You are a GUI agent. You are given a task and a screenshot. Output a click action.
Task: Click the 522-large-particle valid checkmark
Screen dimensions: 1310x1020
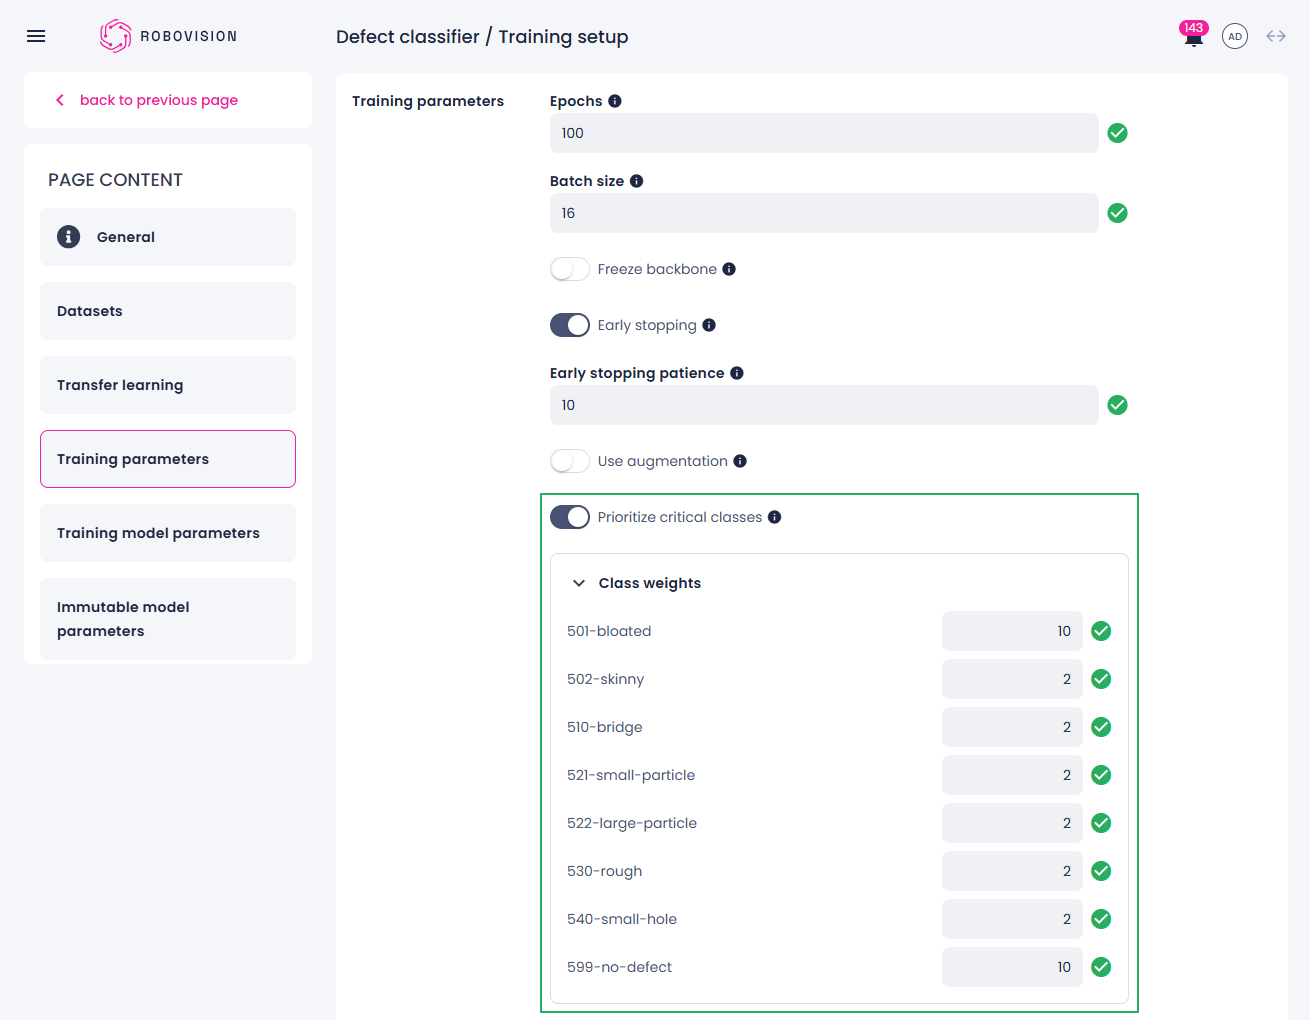point(1101,823)
